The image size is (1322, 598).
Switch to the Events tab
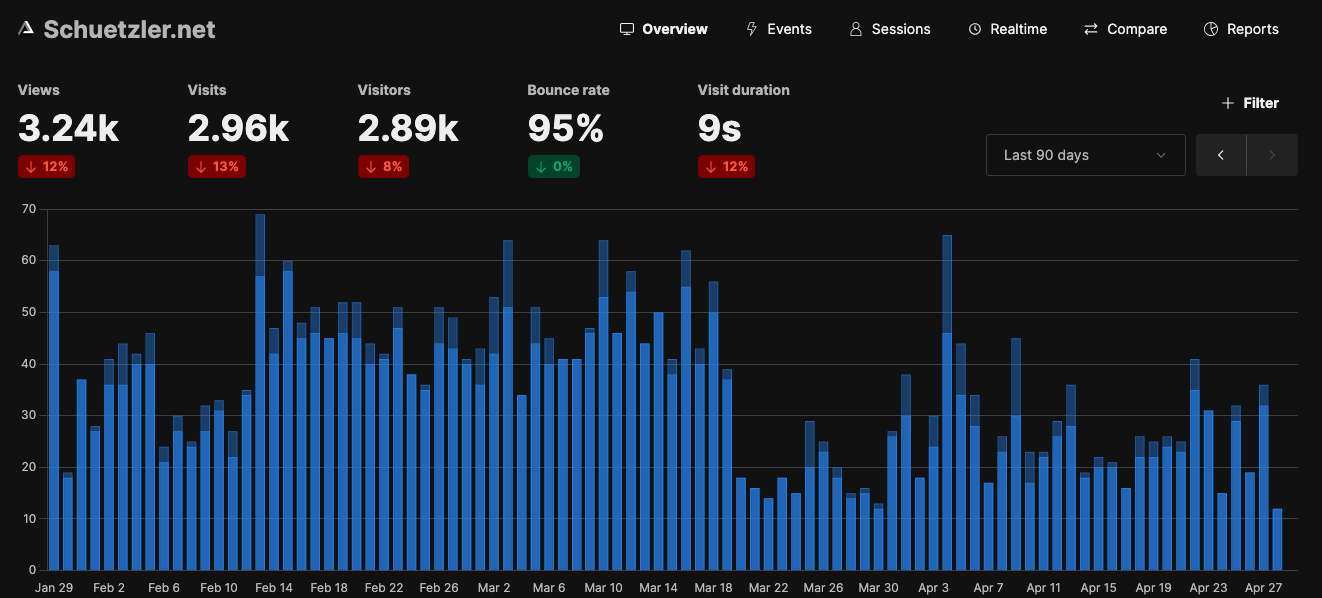pyautogui.click(x=789, y=29)
